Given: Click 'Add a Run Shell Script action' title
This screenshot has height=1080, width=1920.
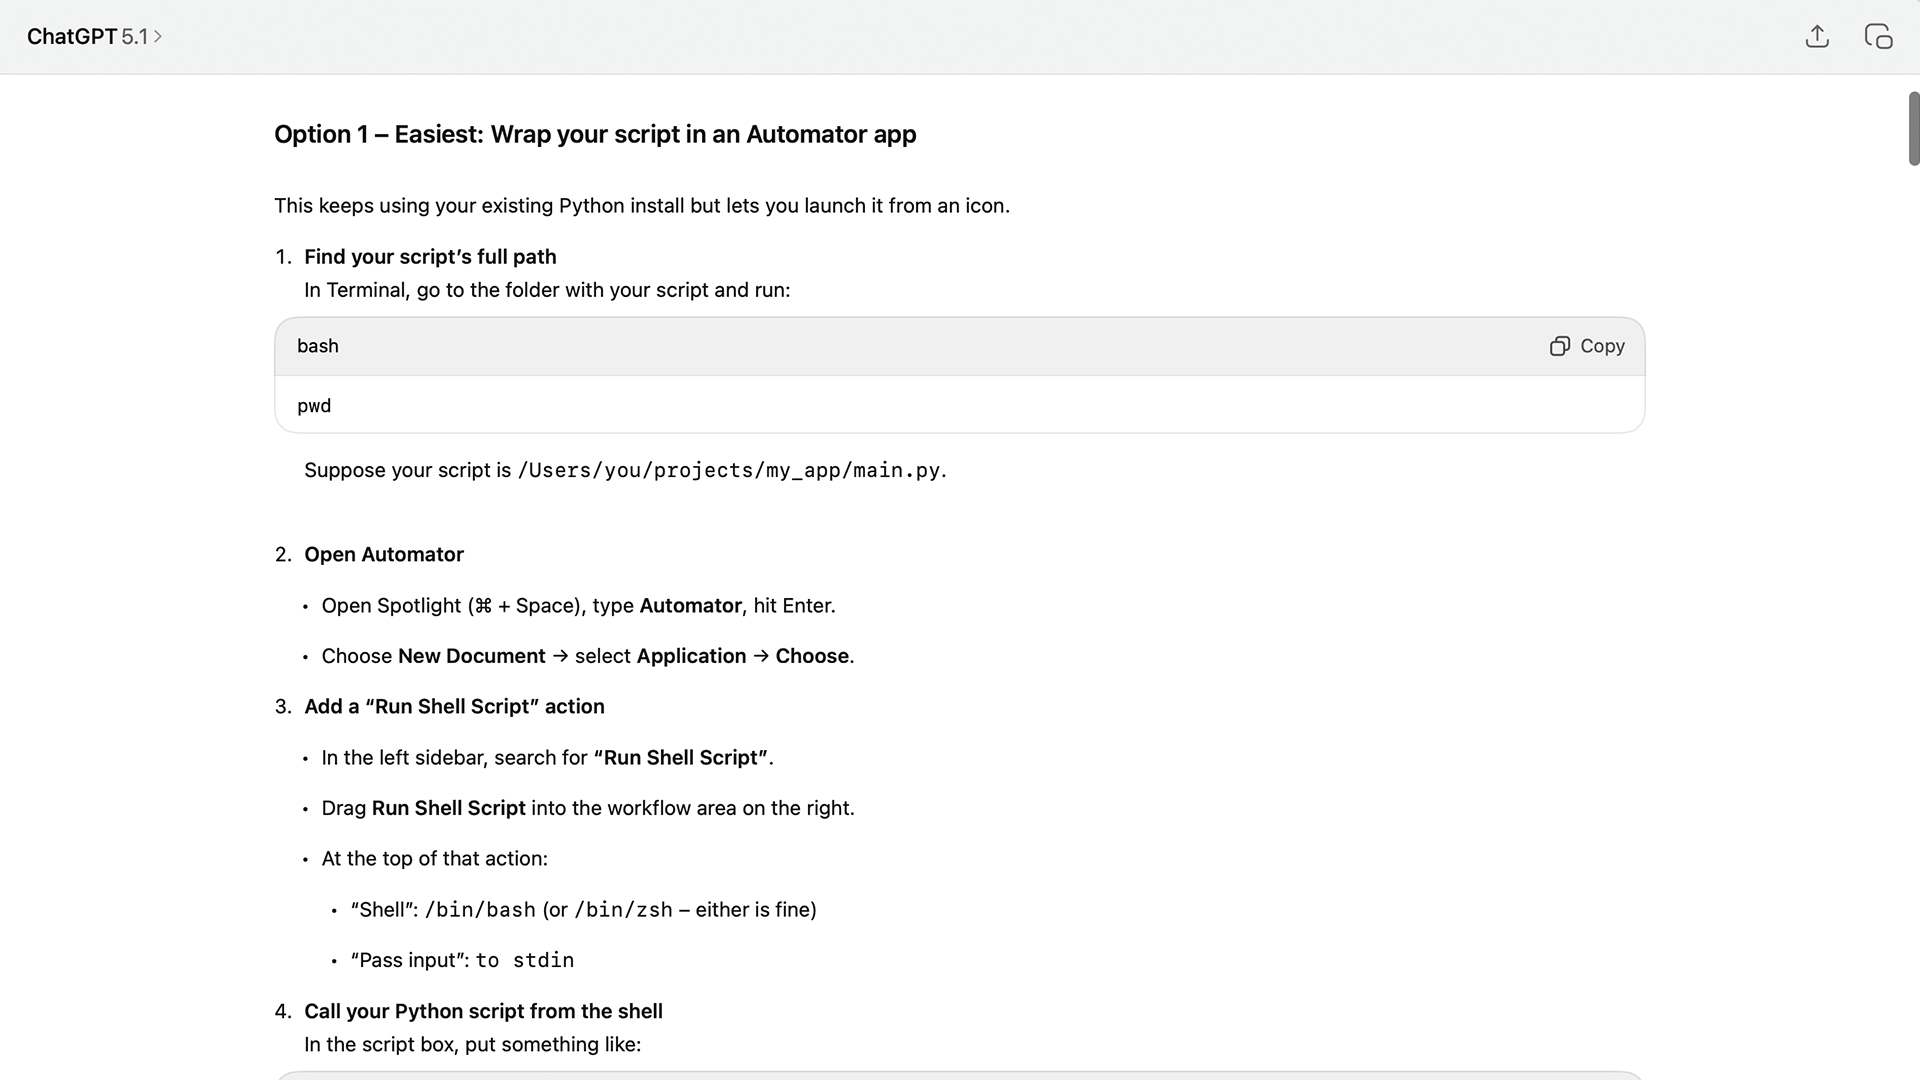Looking at the screenshot, I should [454, 707].
